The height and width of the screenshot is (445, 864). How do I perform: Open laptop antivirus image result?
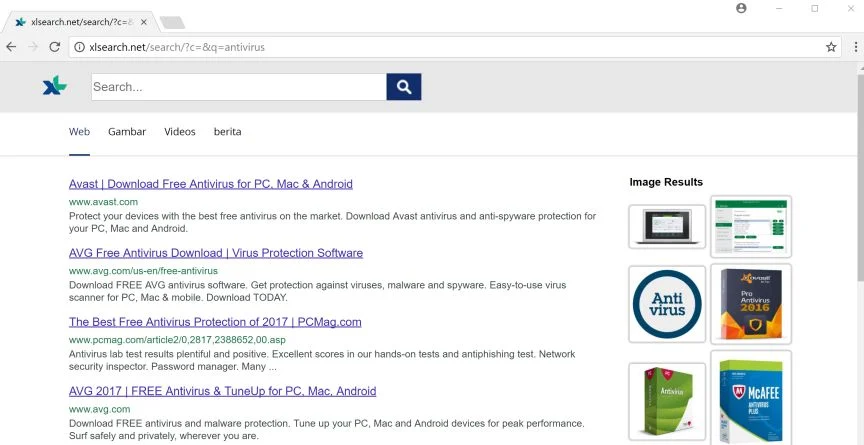[x=667, y=226]
